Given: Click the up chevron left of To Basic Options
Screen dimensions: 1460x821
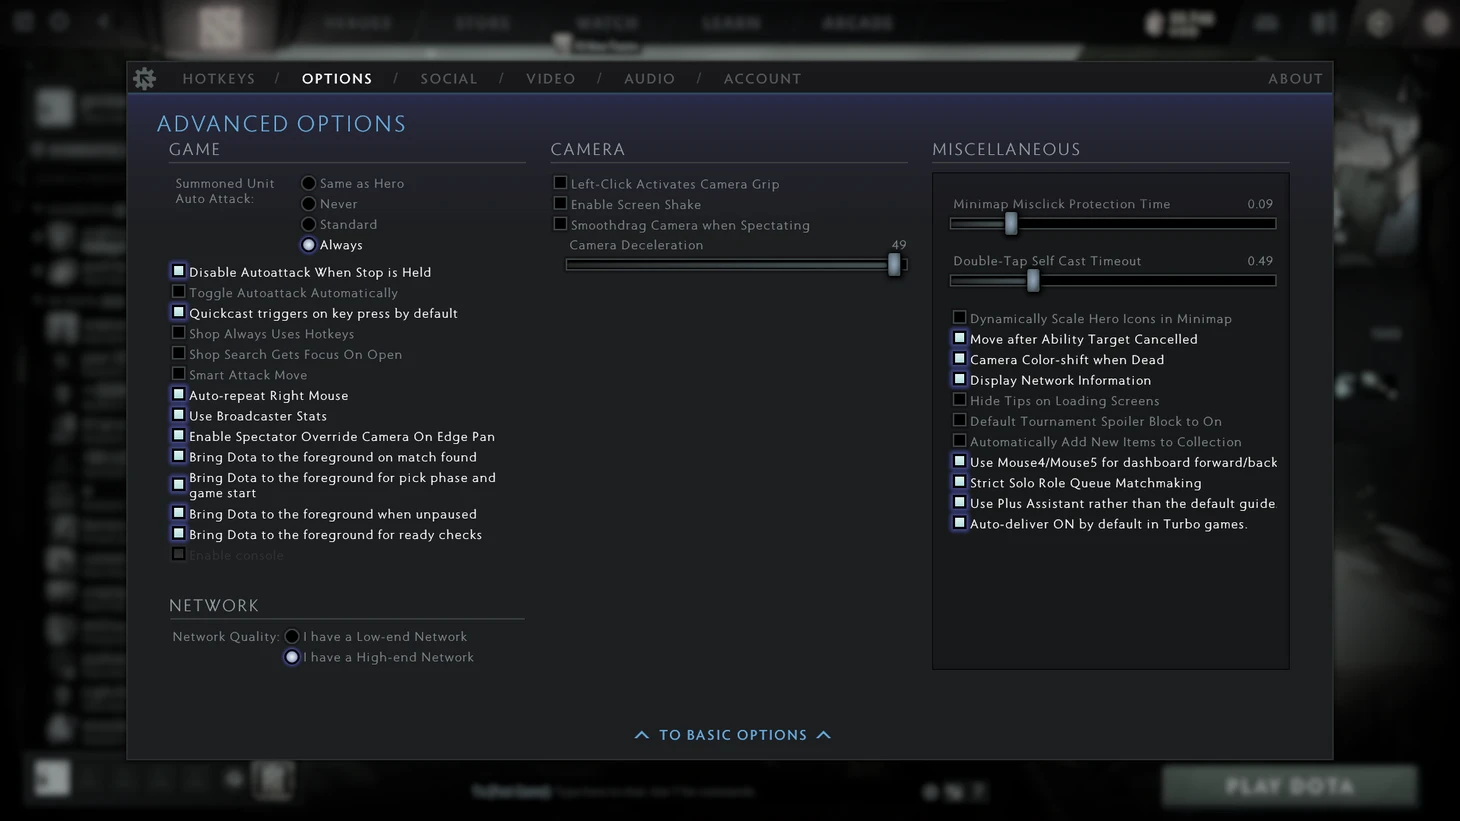Looking at the screenshot, I should pyautogui.click(x=642, y=735).
